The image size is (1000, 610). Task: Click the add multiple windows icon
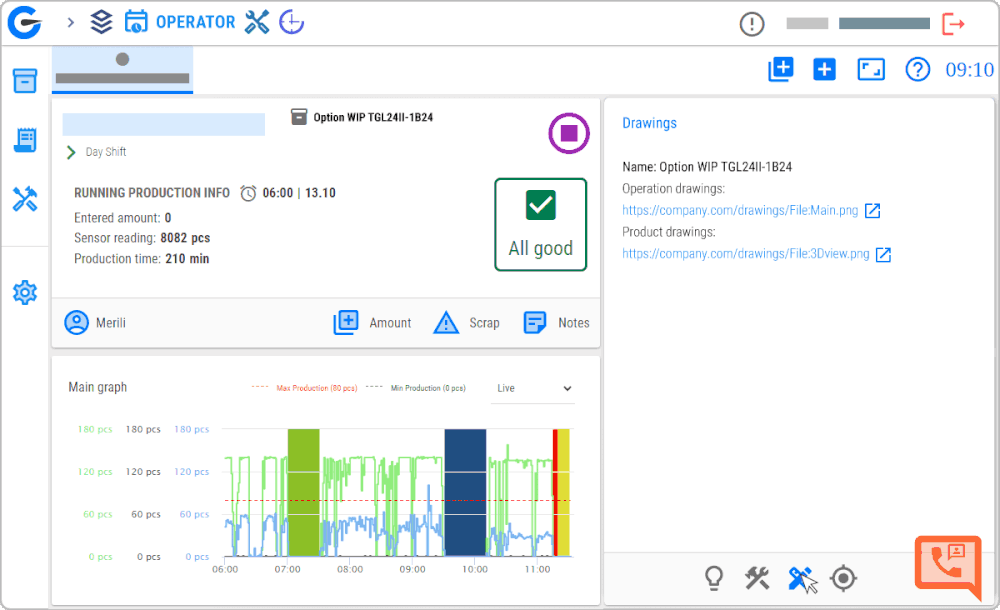[x=781, y=69]
